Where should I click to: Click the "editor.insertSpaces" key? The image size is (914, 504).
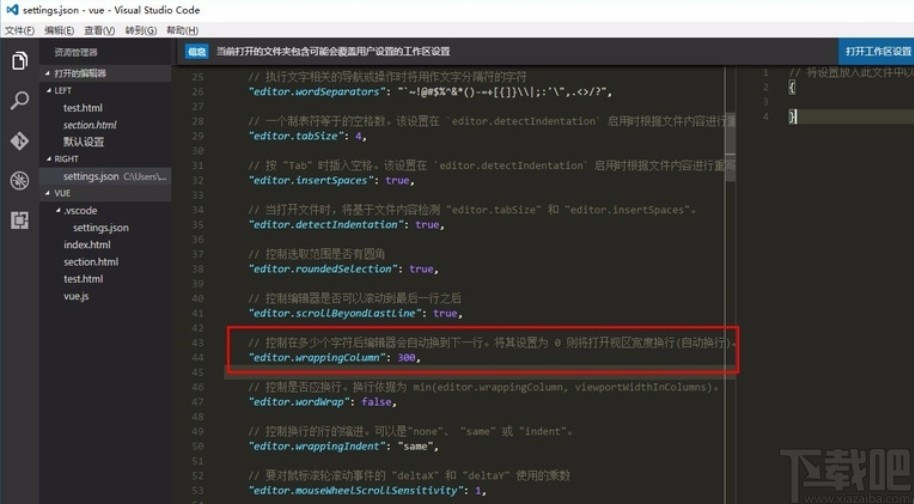pyautogui.click(x=311, y=180)
